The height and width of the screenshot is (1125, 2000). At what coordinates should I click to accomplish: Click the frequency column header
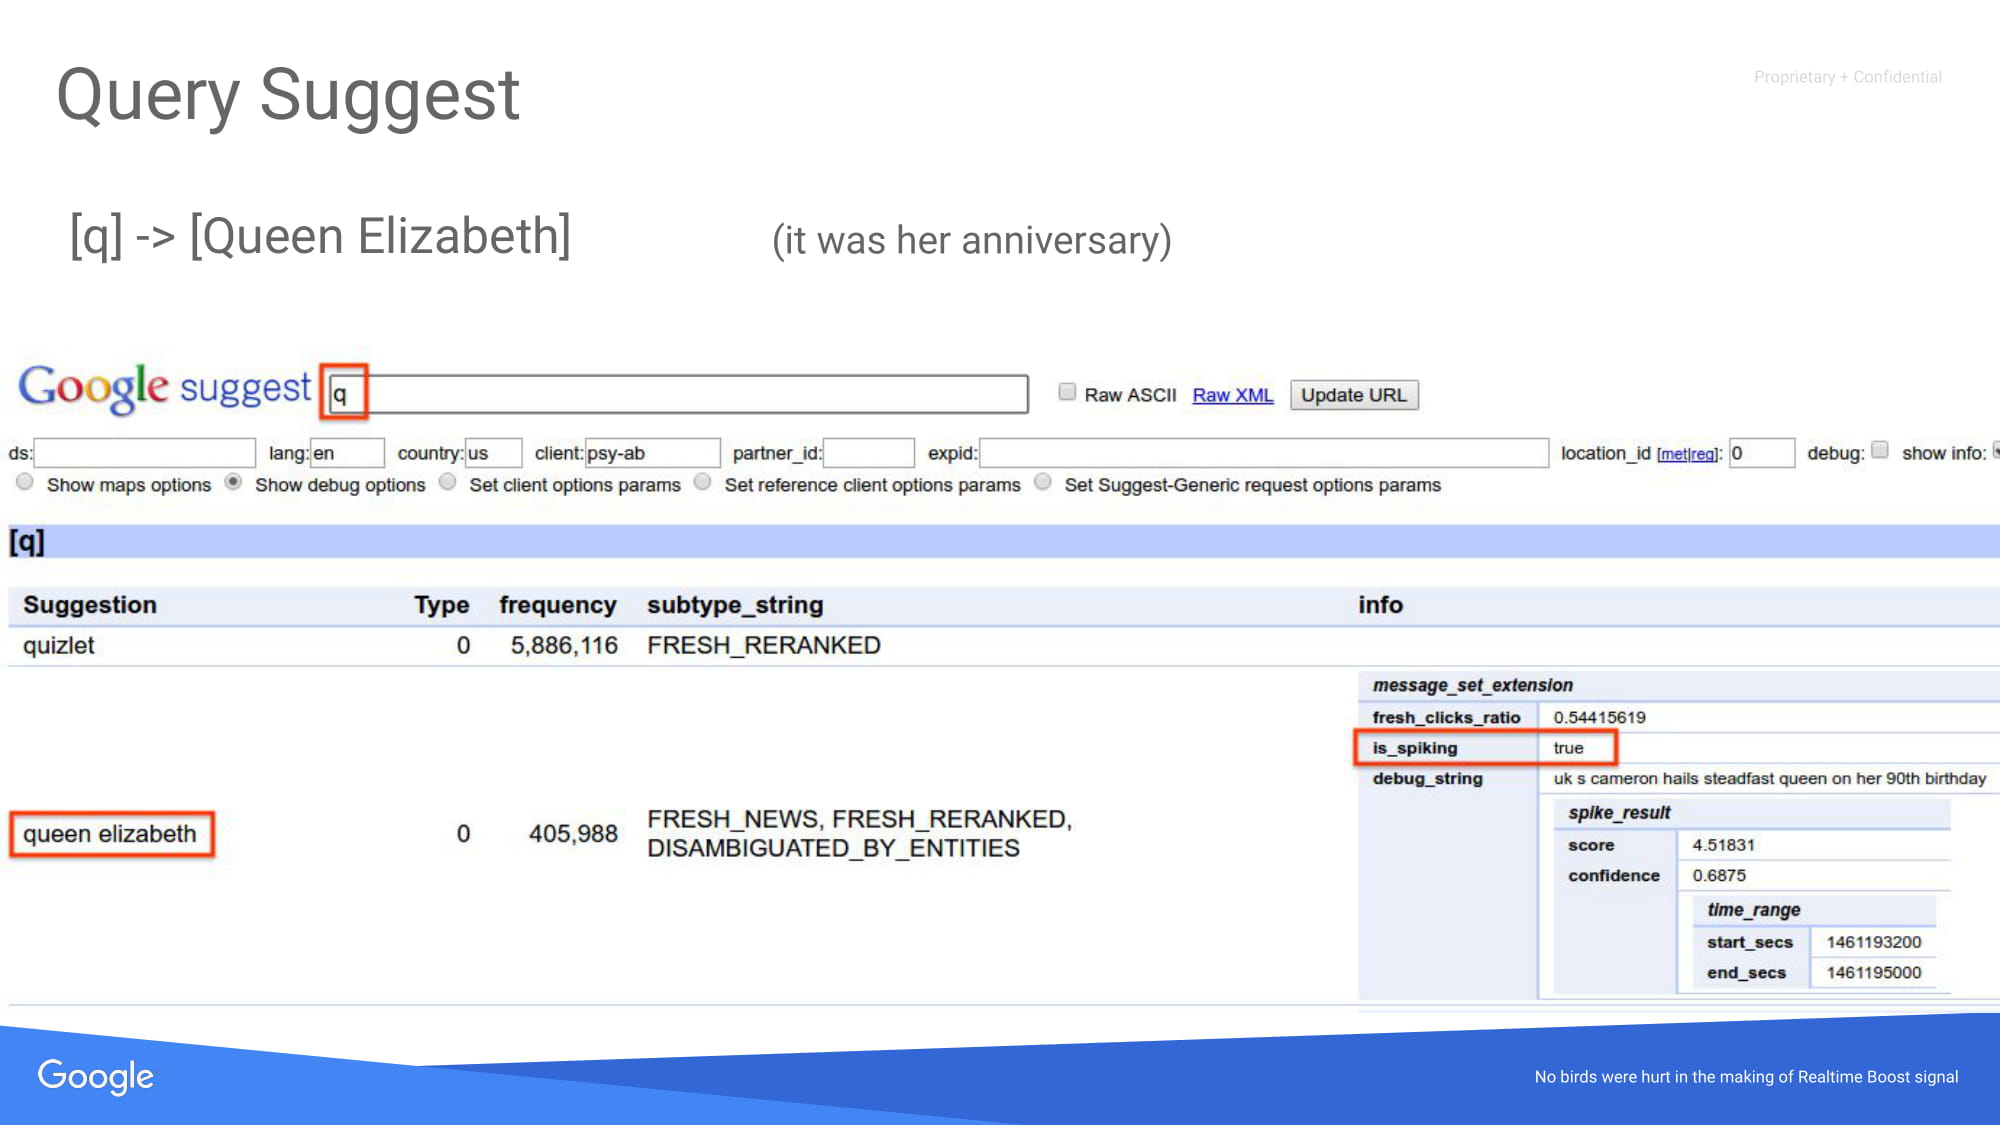pos(558,605)
